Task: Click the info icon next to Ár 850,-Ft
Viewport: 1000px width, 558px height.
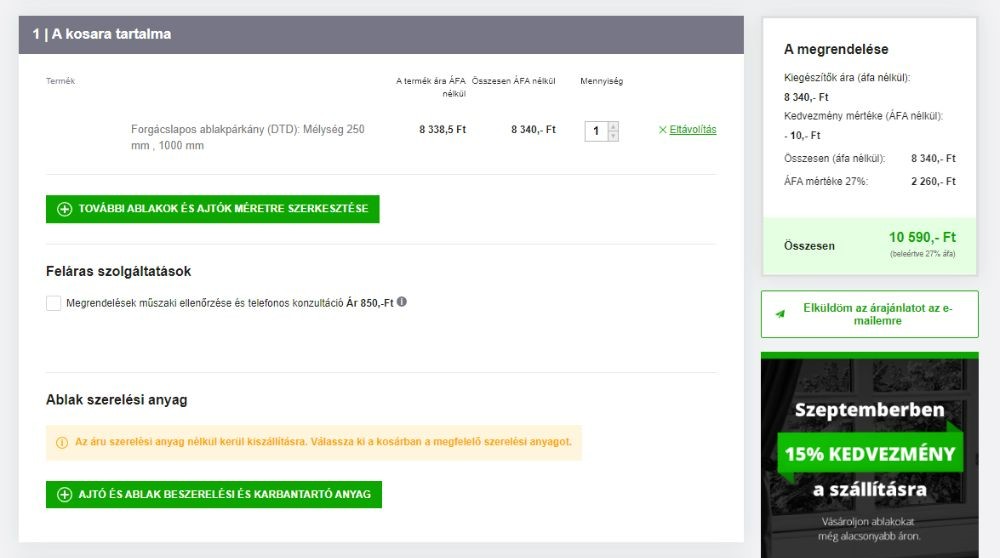Action: (402, 301)
